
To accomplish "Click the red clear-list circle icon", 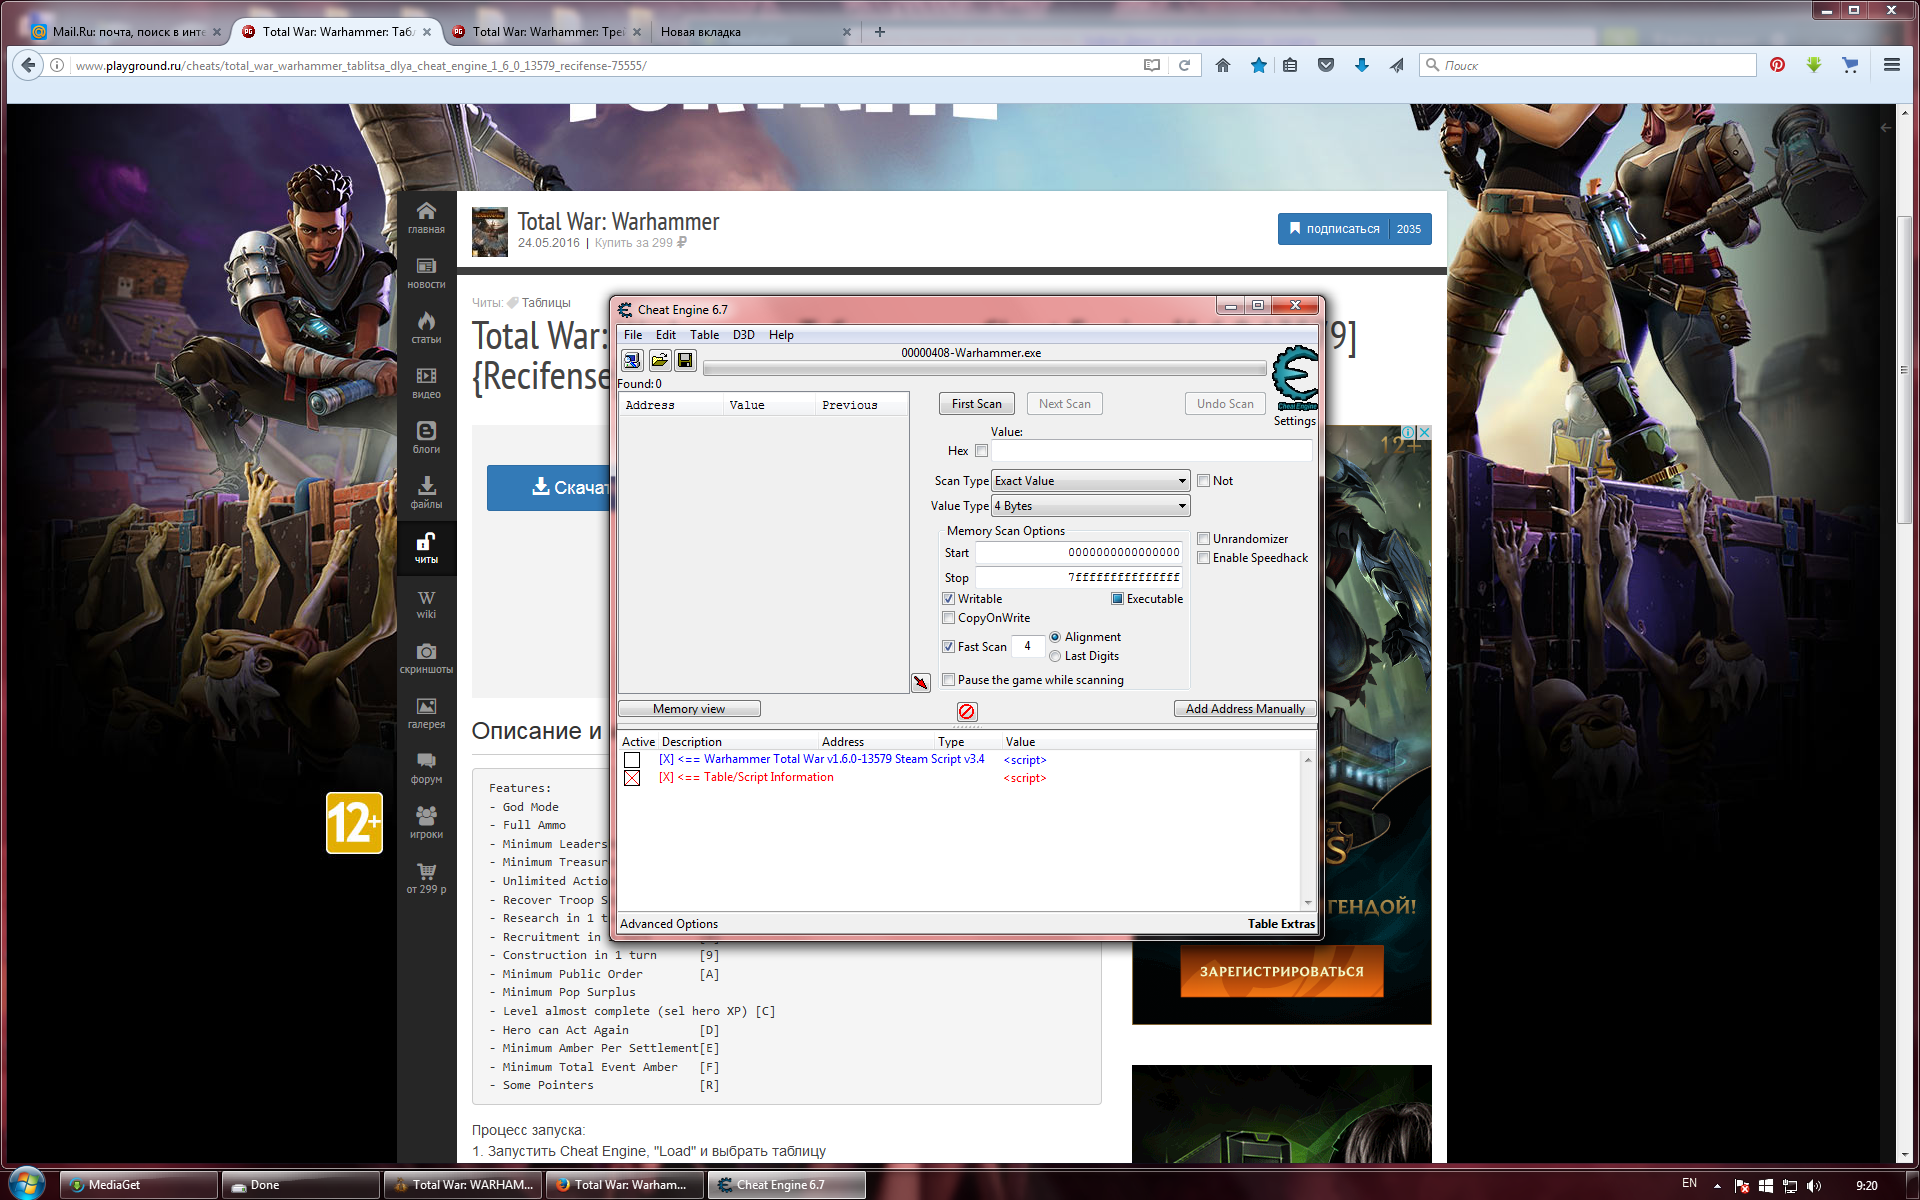I will 966,711.
